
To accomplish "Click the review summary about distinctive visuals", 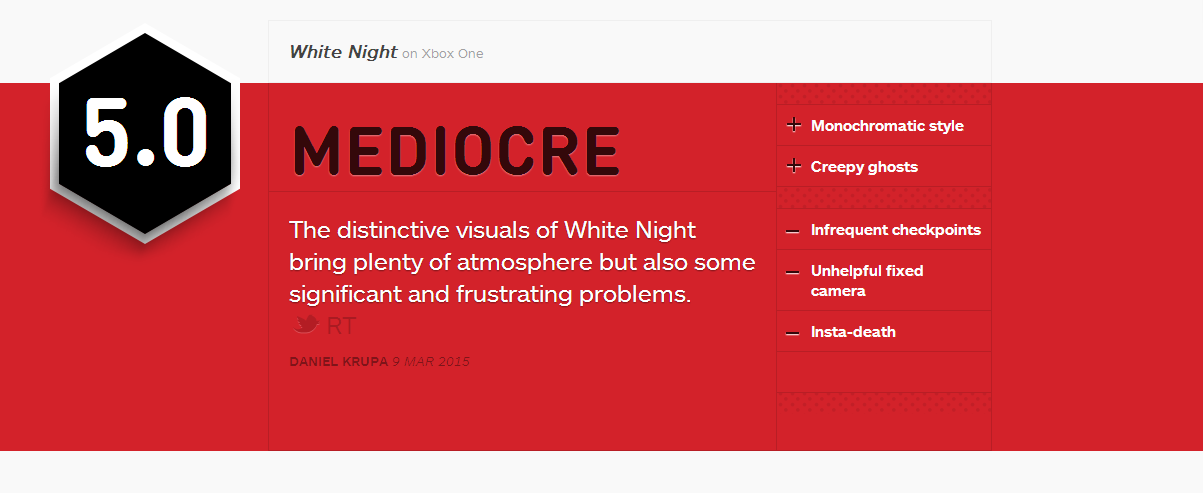I will tap(522, 262).
